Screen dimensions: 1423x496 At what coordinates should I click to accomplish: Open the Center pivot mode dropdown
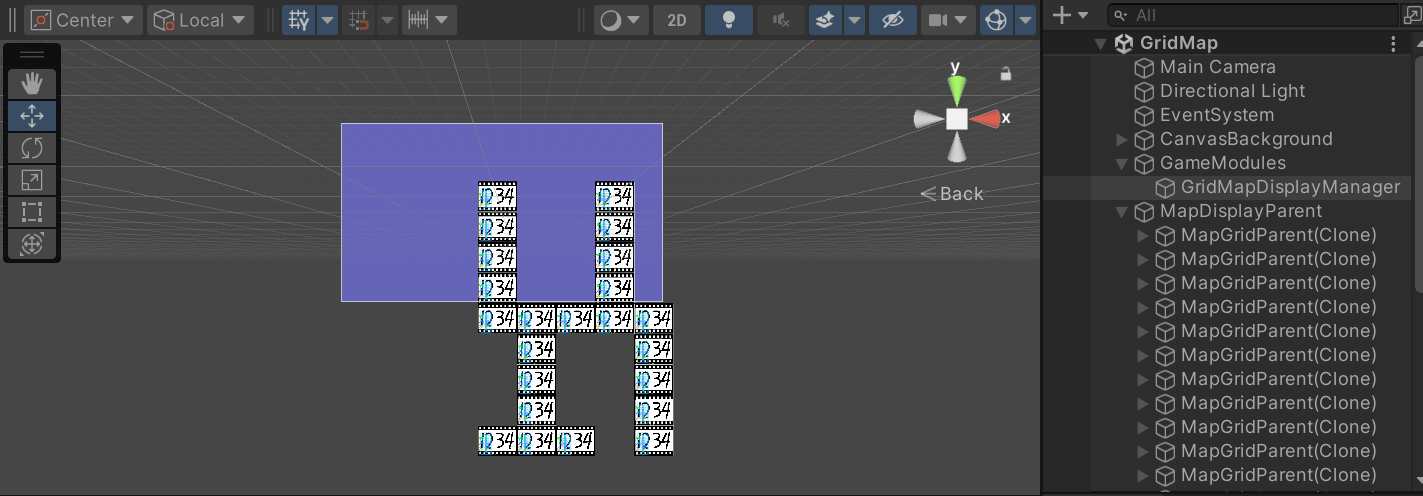tap(84, 20)
